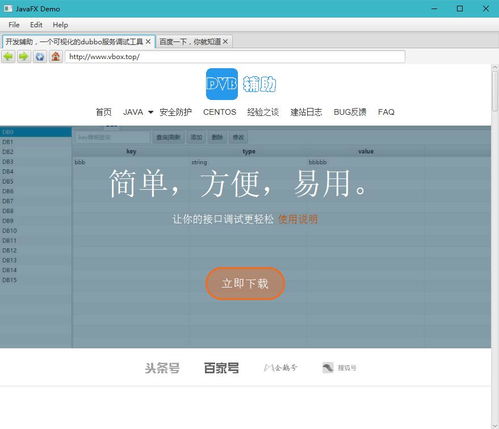Click the JavaFX Demo window icon

(x=7, y=8)
